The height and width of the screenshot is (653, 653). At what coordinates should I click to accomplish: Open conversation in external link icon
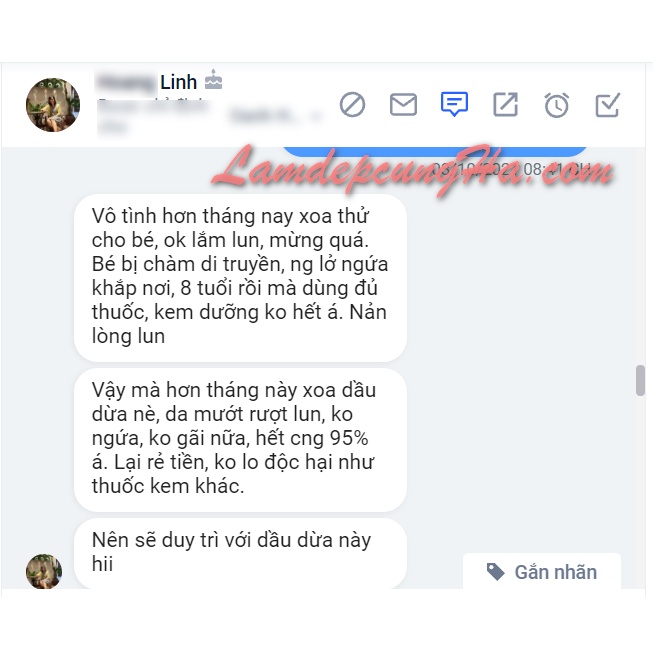point(506,104)
